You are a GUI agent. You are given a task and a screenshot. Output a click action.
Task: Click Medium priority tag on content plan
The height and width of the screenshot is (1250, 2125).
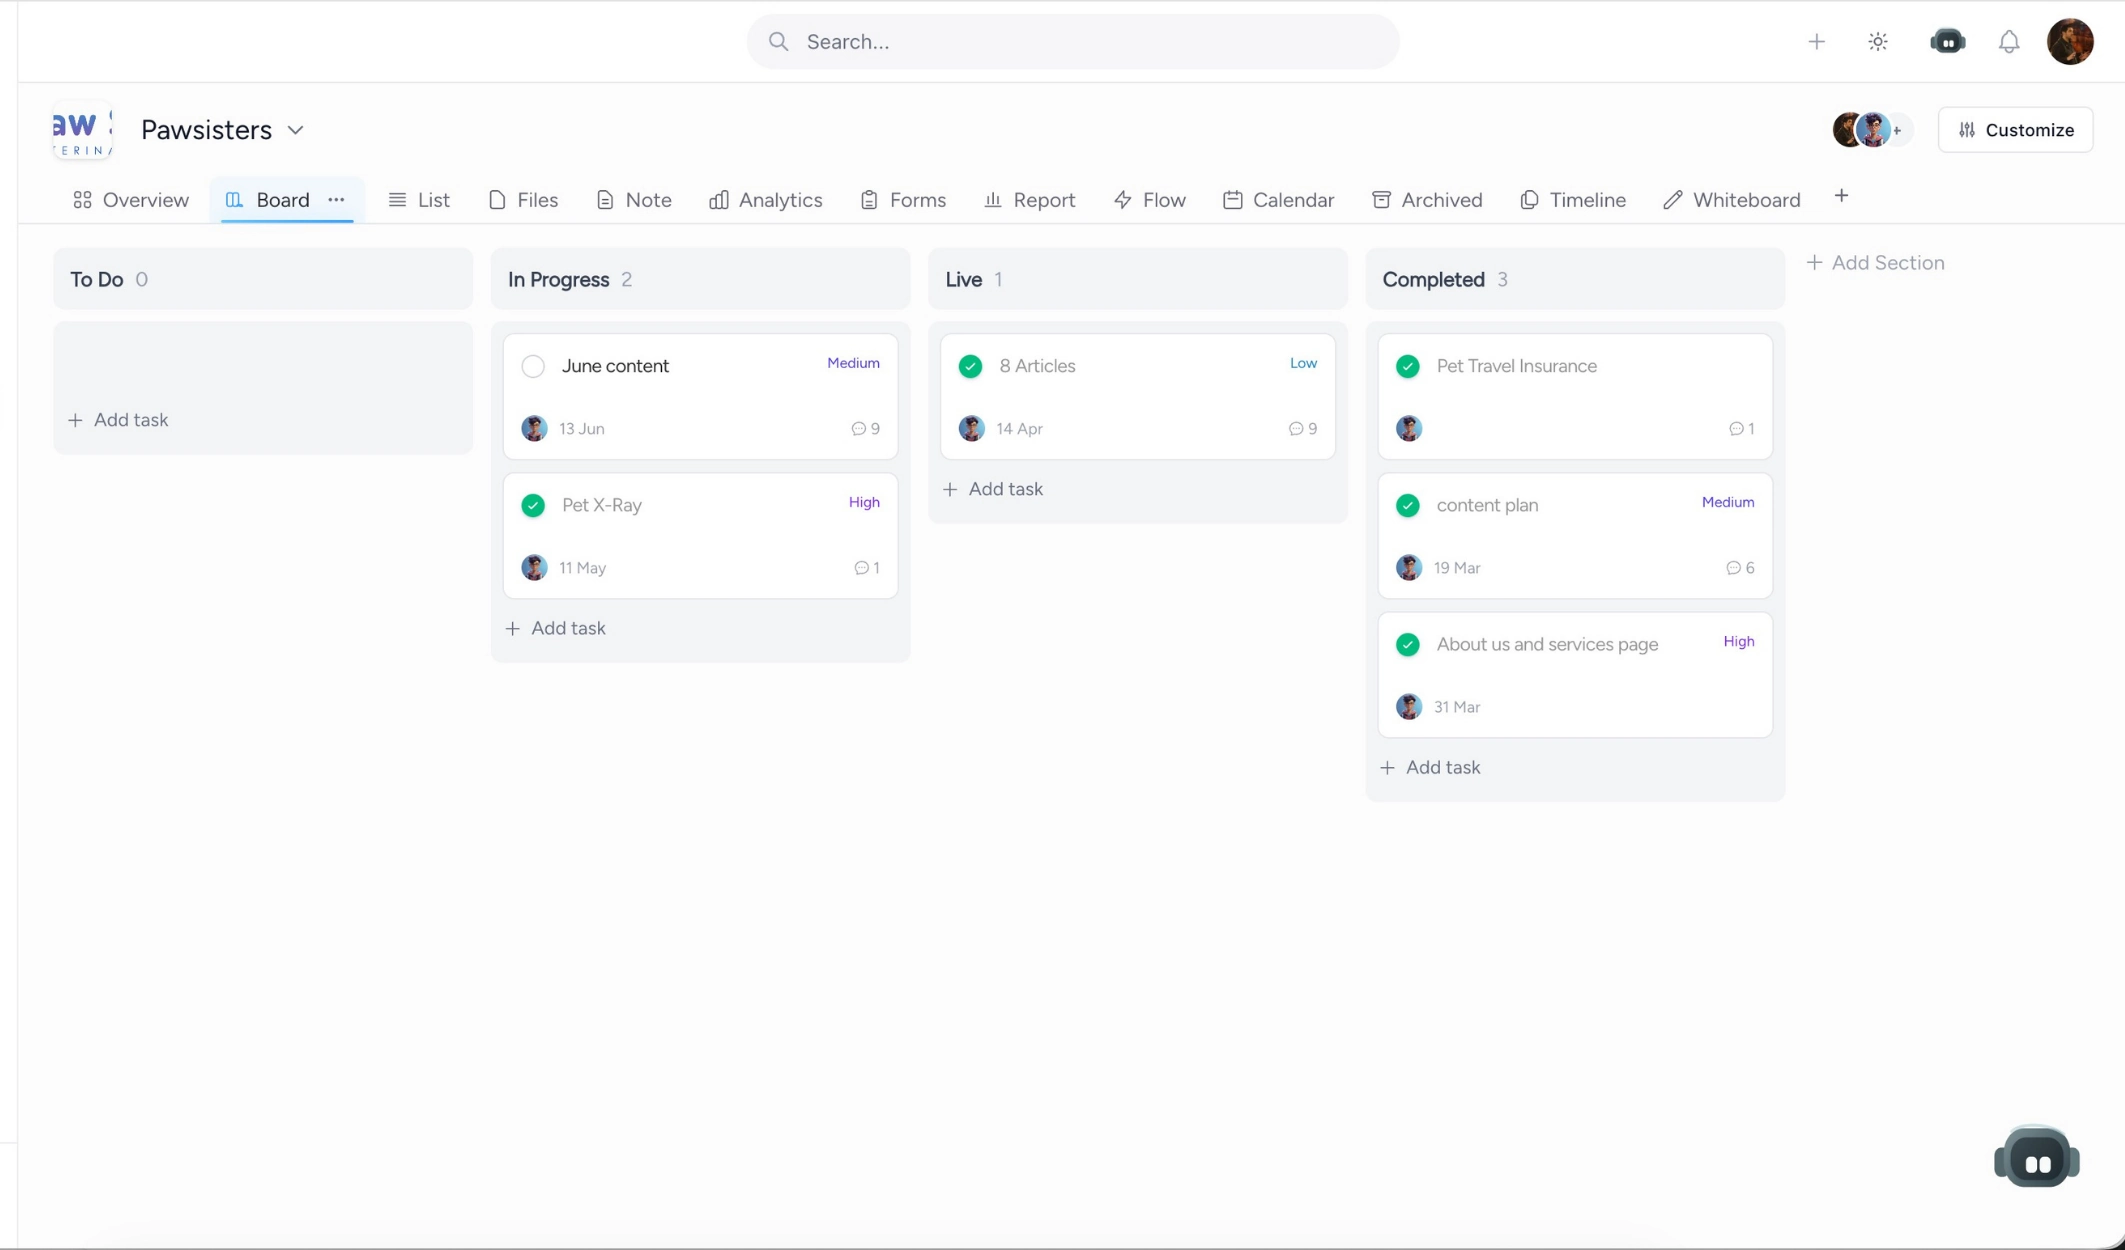(x=1728, y=502)
